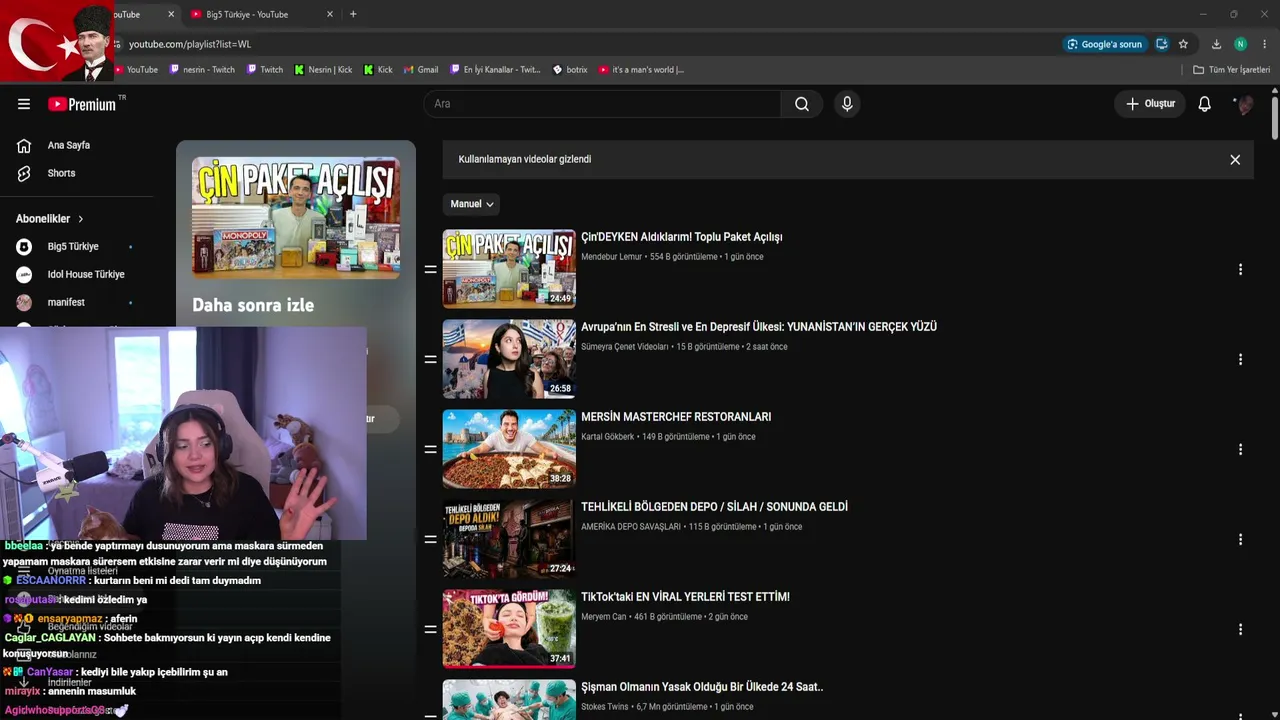The image size is (1280, 720).
Task: Open AMERİKA DEPO SAVAŞLARI channel link
Action: [630, 527]
